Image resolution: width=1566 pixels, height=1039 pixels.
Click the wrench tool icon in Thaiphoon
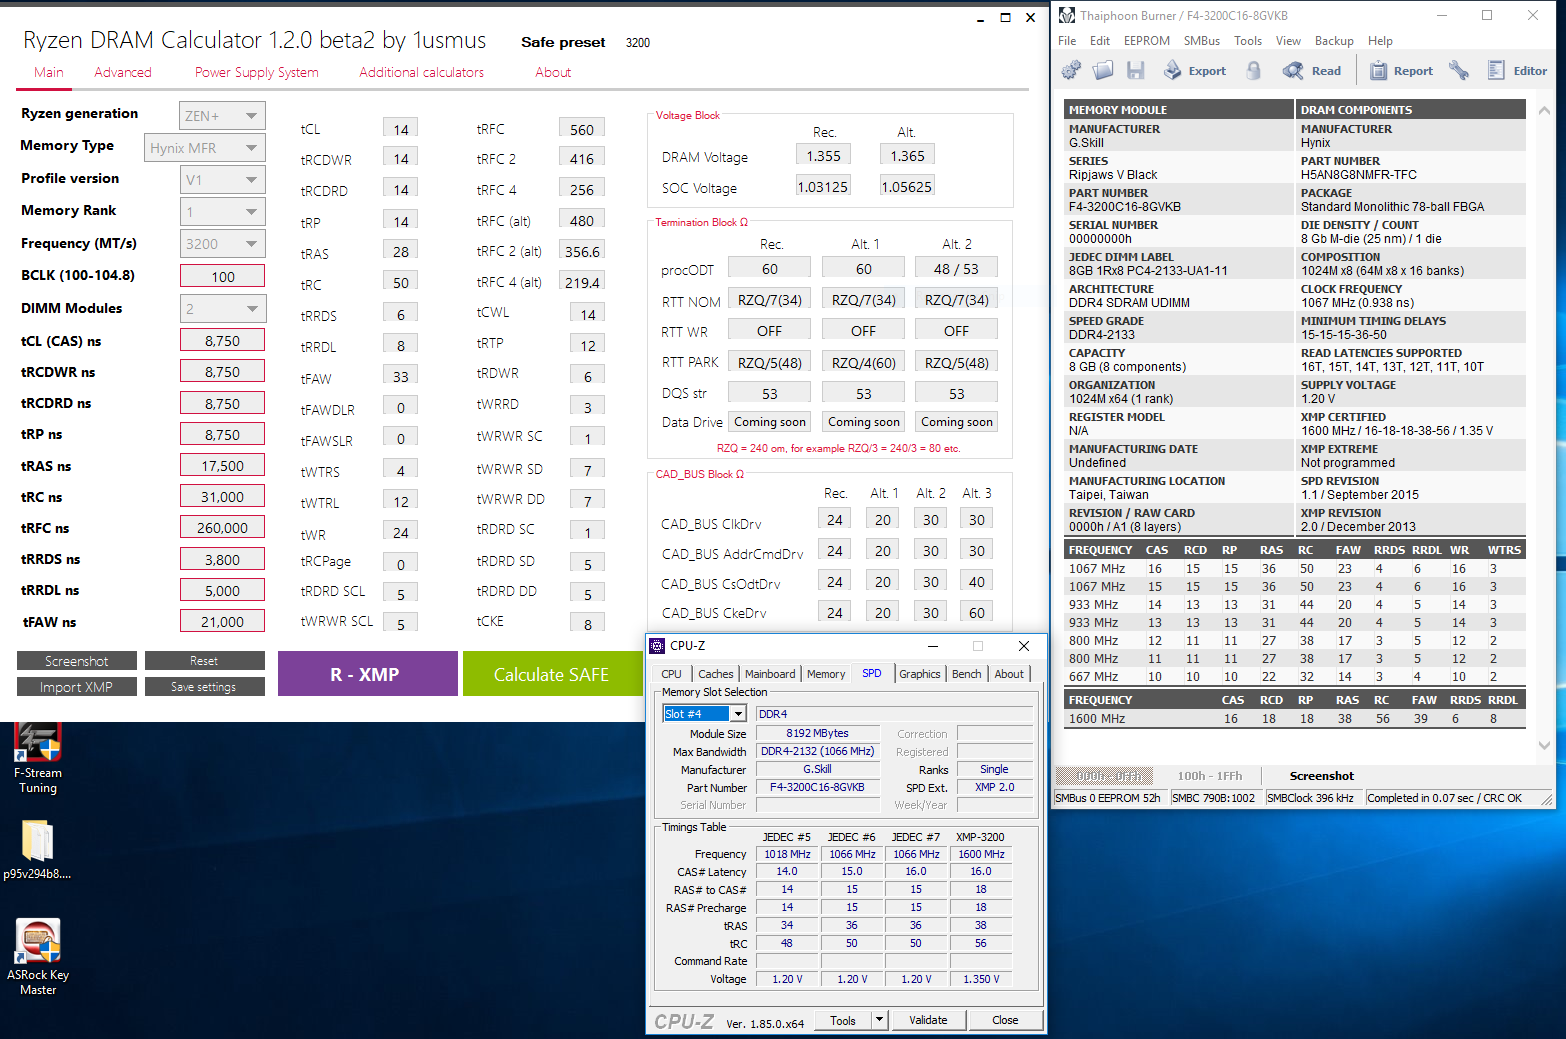click(1459, 70)
